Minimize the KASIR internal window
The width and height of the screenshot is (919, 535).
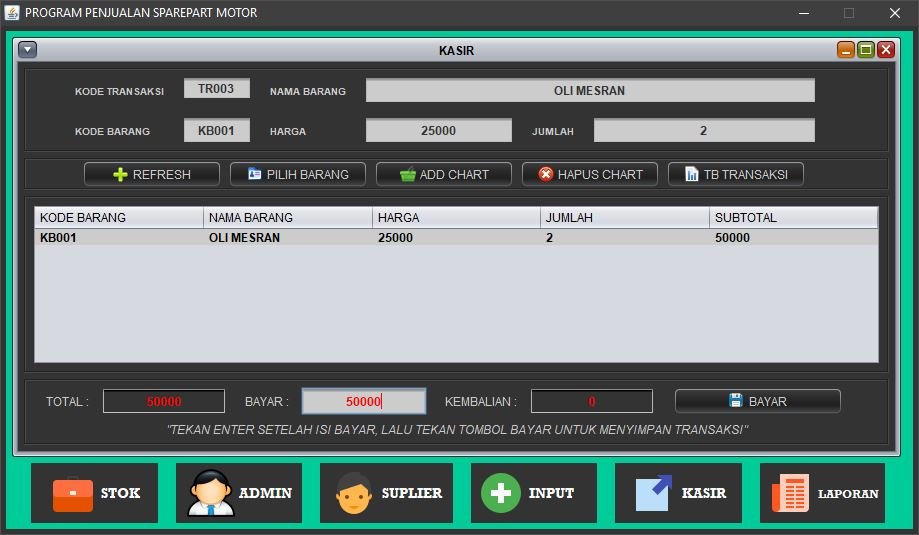click(x=846, y=50)
